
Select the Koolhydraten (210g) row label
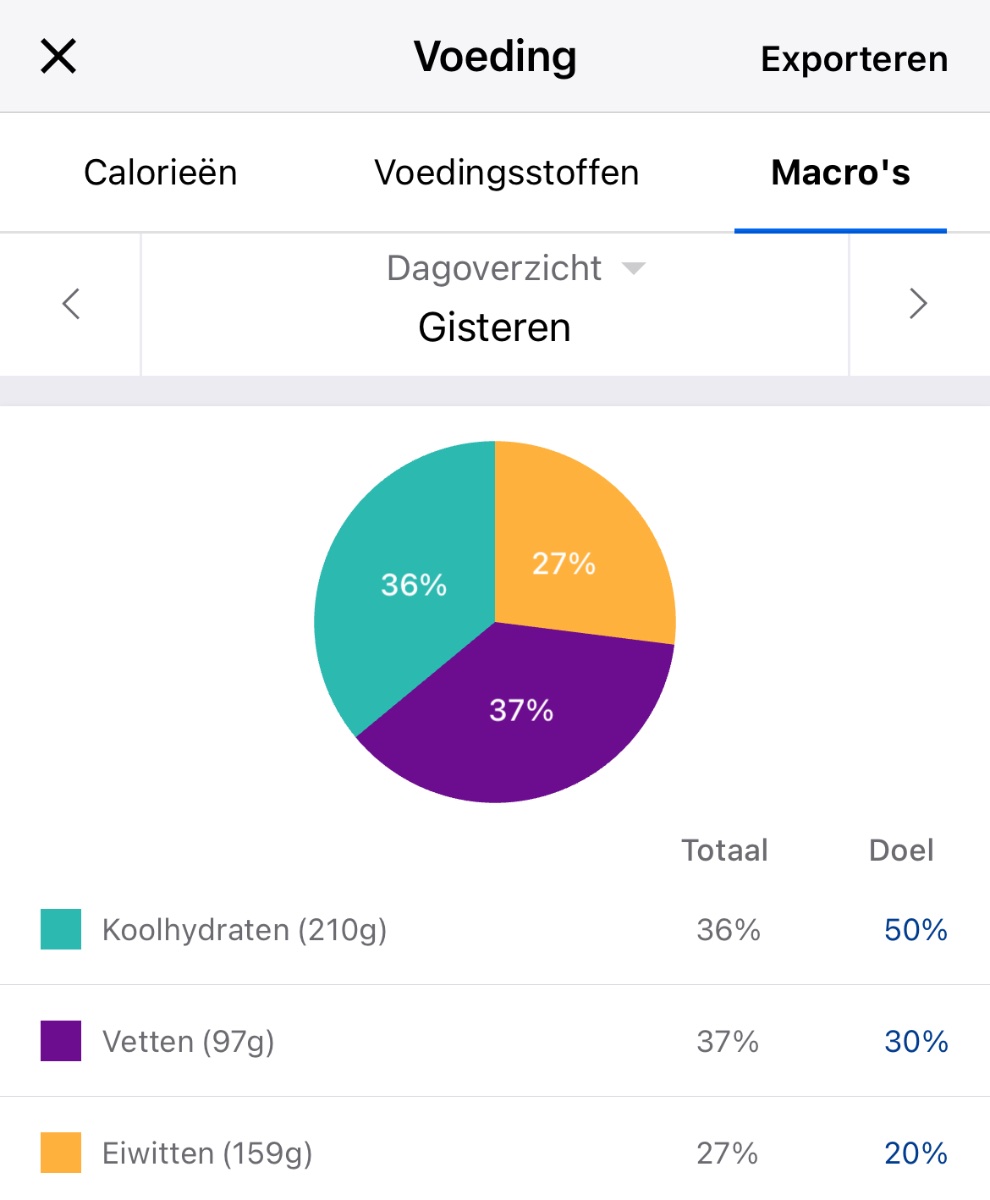click(x=244, y=931)
